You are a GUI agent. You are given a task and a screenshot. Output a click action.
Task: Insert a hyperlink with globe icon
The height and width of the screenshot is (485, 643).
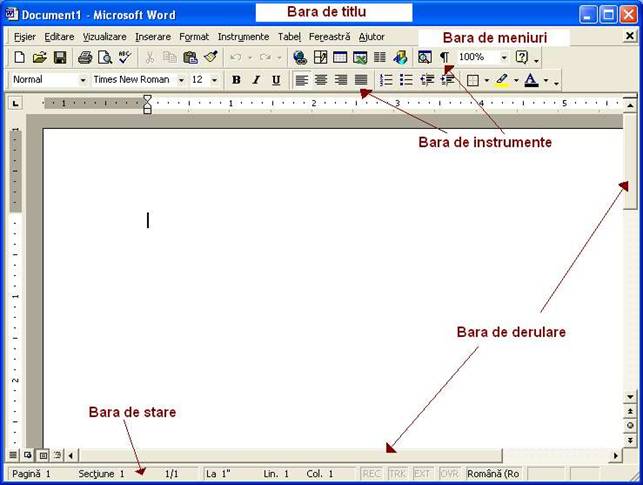(x=300, y=57)
